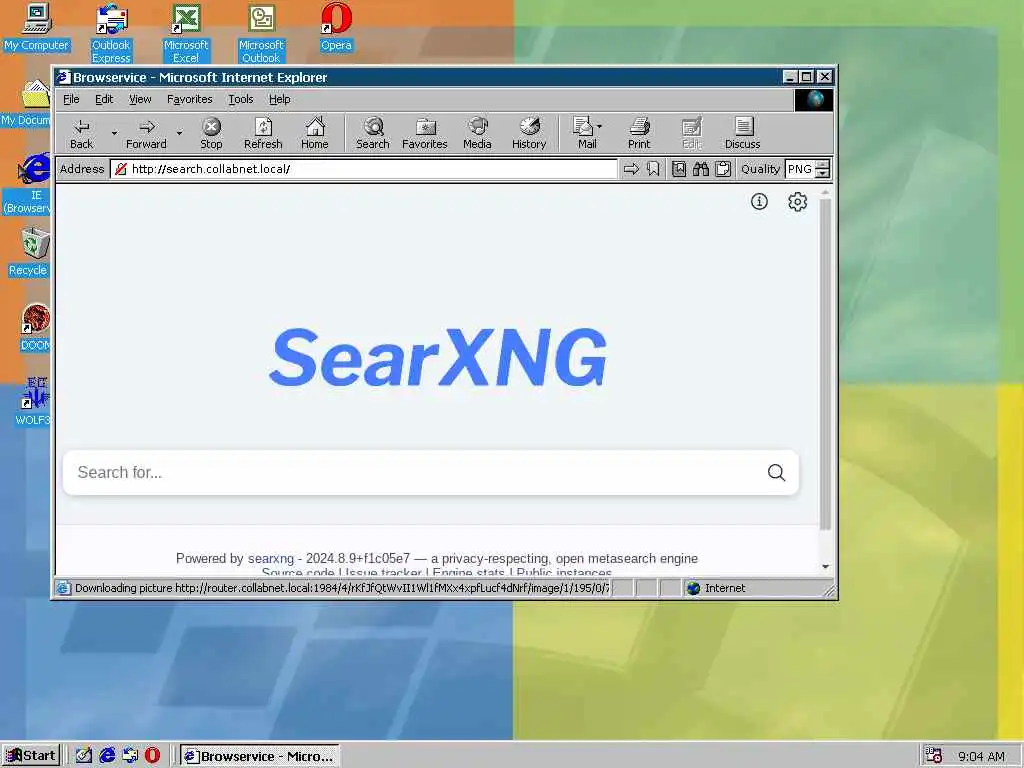Click the magnifier search button in SearXNG

pyautogui.click(x=776, y=472)
